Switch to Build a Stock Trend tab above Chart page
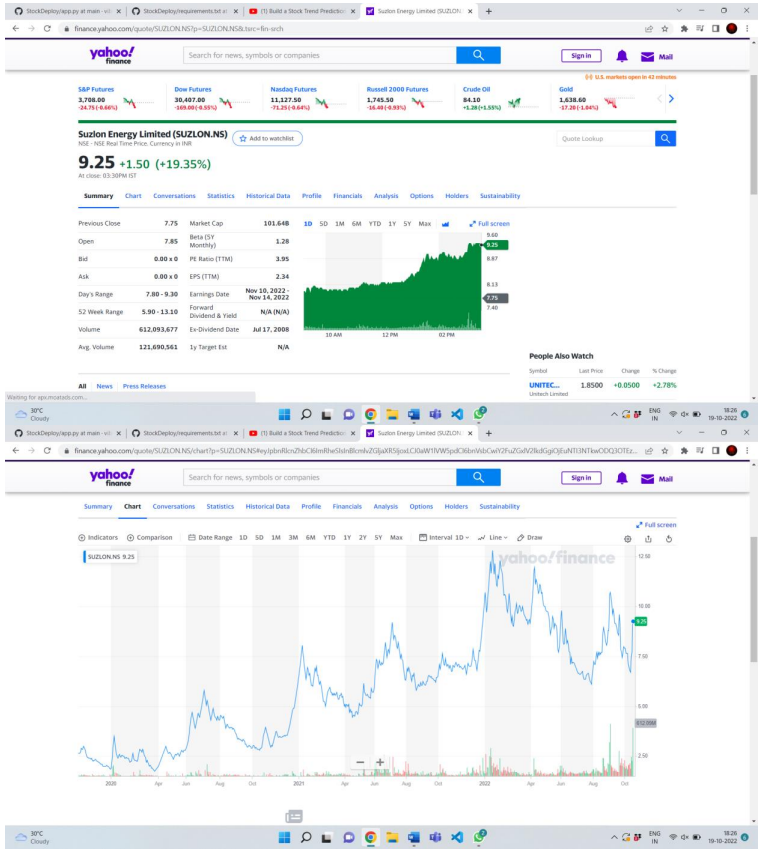This screenshot has height=850, width=759. [x=301, y=434]
